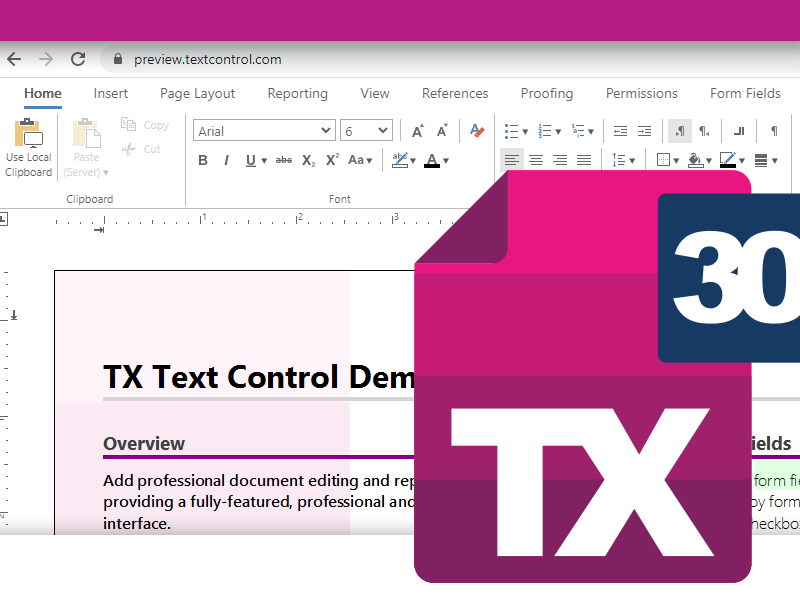Open the Arial font family dropdown
This screenshot has height=606, width=800.
(x=265, y=131)
